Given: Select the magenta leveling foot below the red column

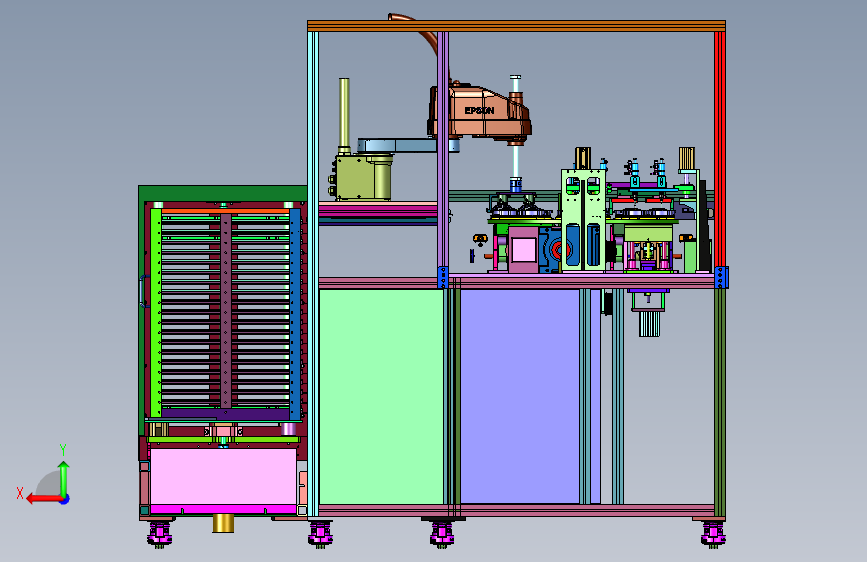Looking at the screenshot, I should pos(713,534).
